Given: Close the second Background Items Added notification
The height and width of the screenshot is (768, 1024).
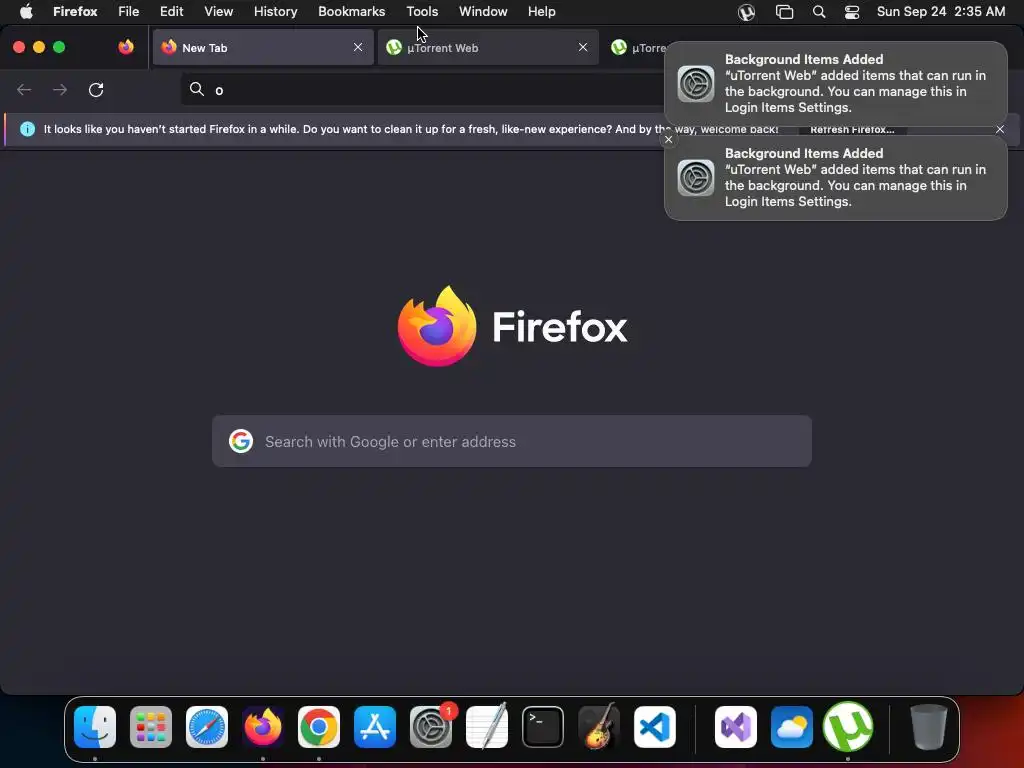Looking at the screenshot, I should [668, 139].
